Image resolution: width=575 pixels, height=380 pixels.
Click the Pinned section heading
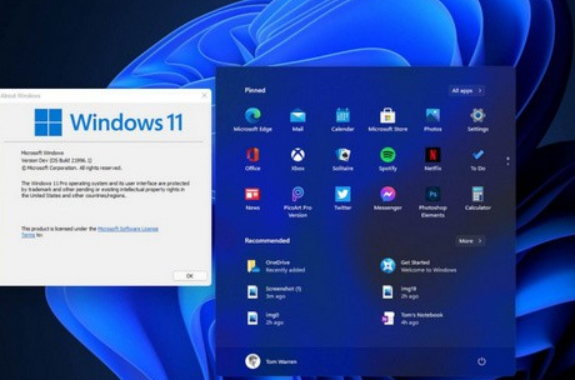coord(255,90)
